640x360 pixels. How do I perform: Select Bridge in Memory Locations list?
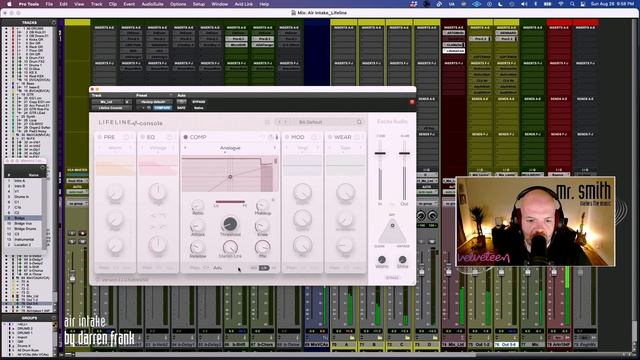click(23, 218)
